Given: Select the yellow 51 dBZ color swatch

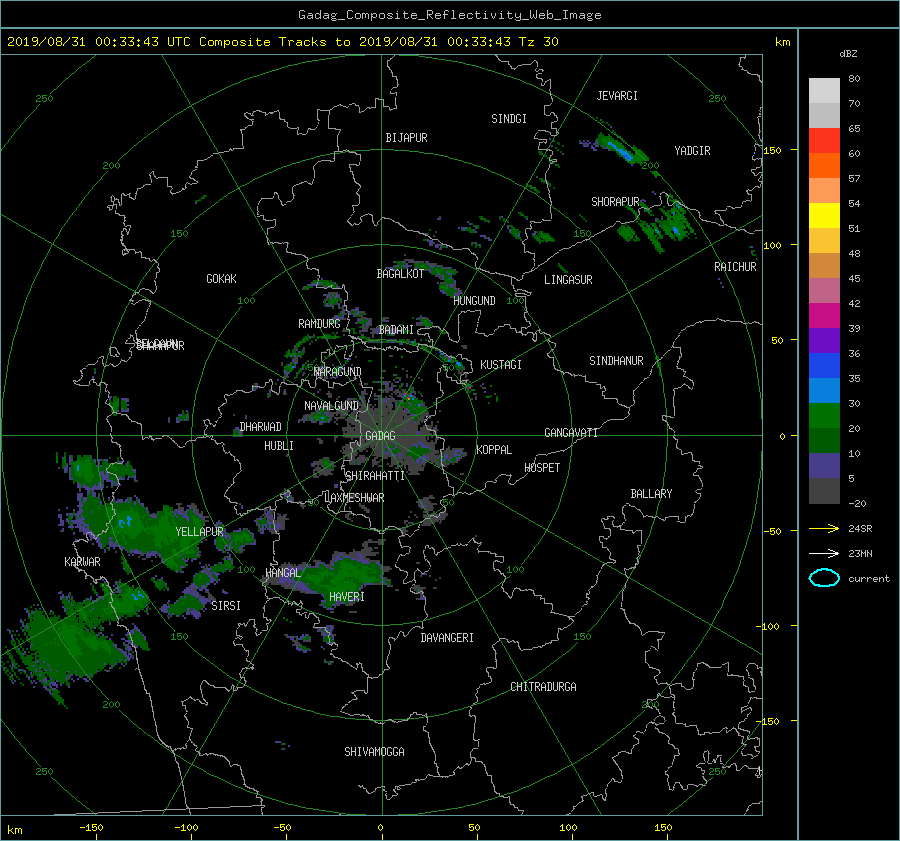Looking at the screenshot, I should click(824, 216).
